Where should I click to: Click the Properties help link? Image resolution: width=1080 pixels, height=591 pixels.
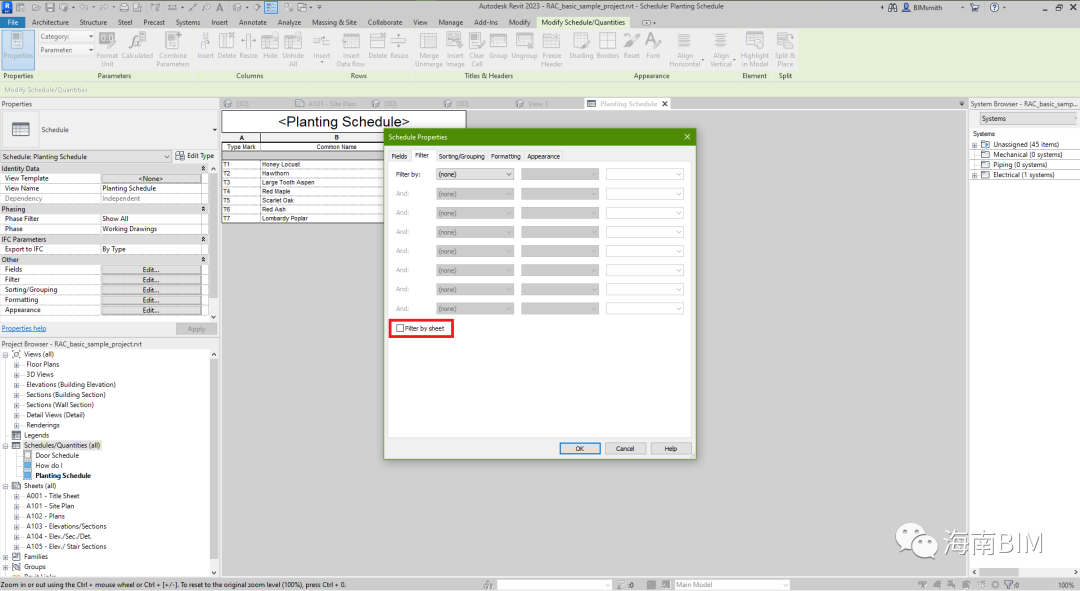coord(24,329)
